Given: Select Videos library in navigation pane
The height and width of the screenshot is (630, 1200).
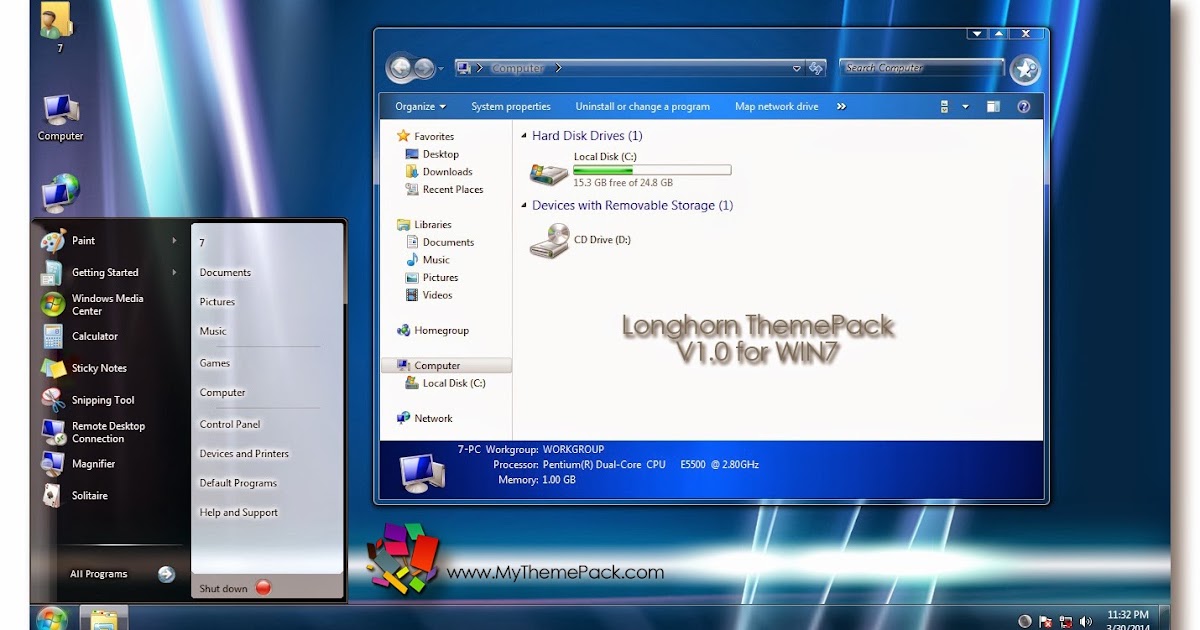Looking at the screenshot, I should [x=428, y=295].
